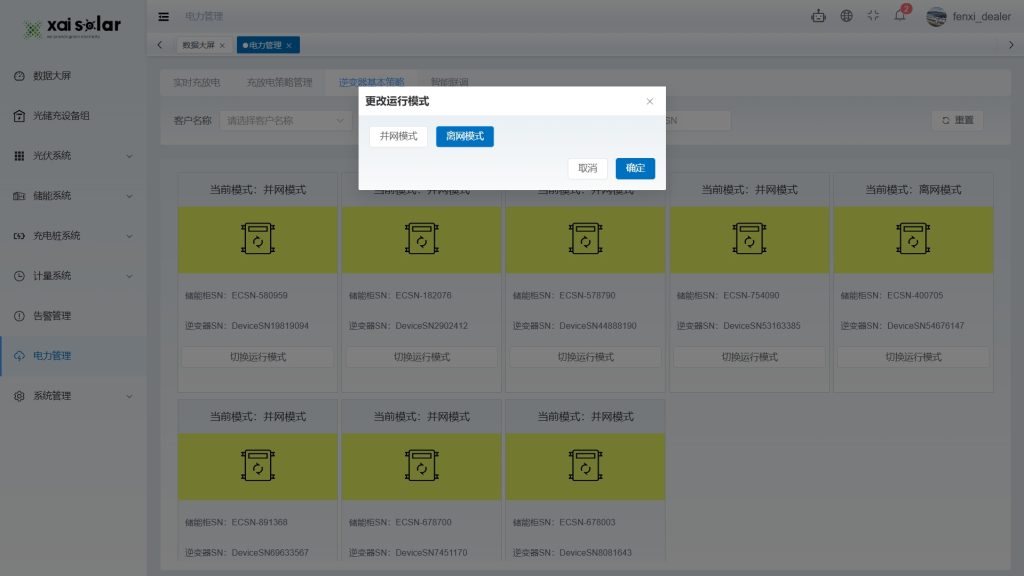Toggle fullscreen with the shrink icon

tap(873, 16)
